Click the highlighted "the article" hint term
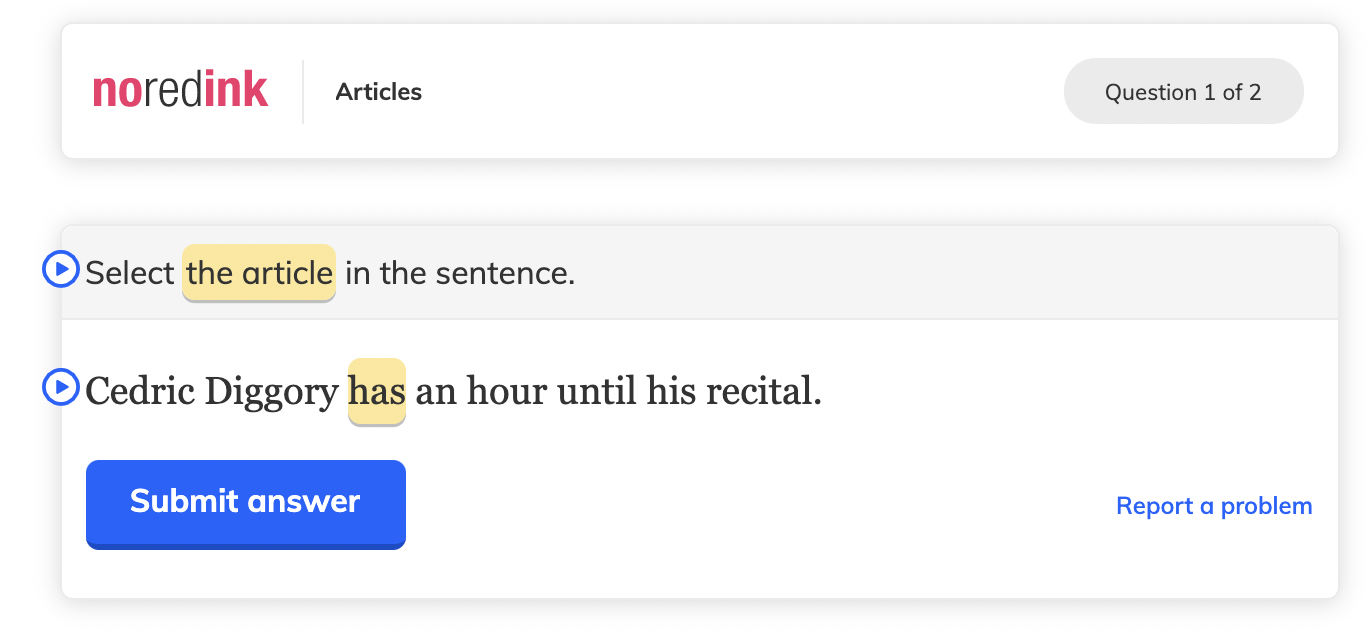This screenshot has height=632, width=1366. [259, 273]
